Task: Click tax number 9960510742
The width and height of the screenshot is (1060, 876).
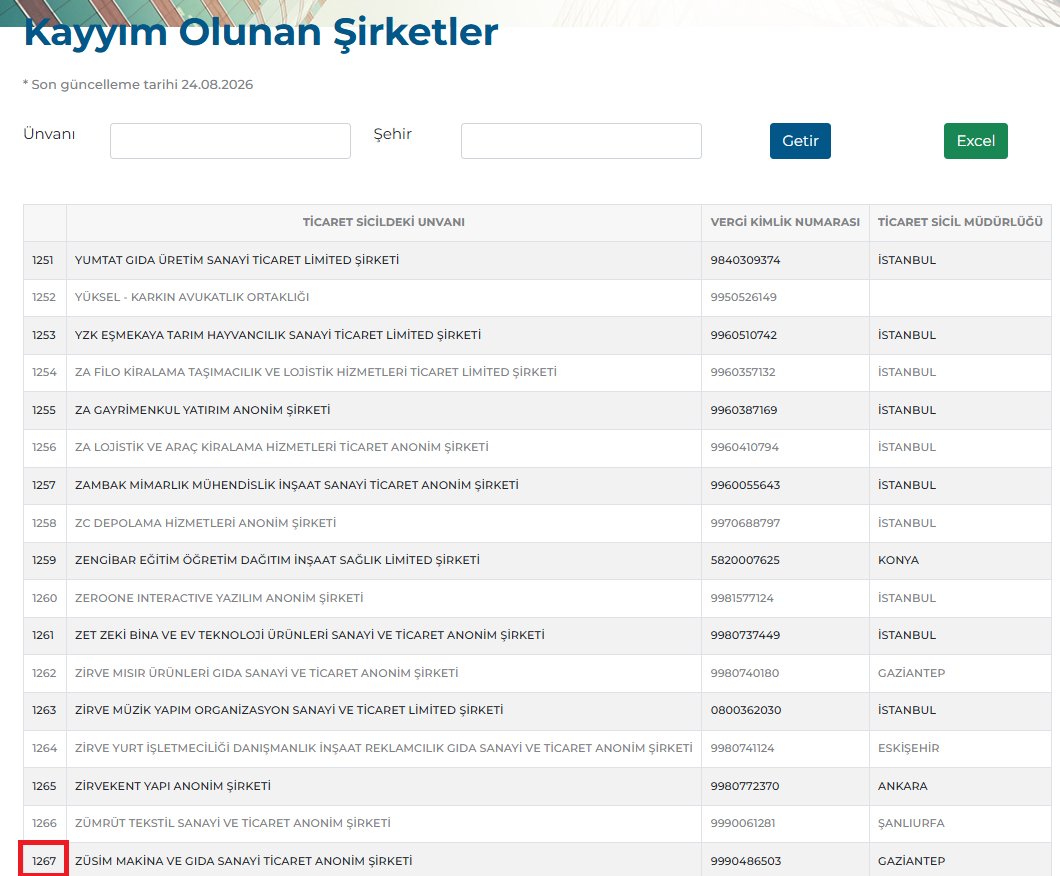Action: 744,335
